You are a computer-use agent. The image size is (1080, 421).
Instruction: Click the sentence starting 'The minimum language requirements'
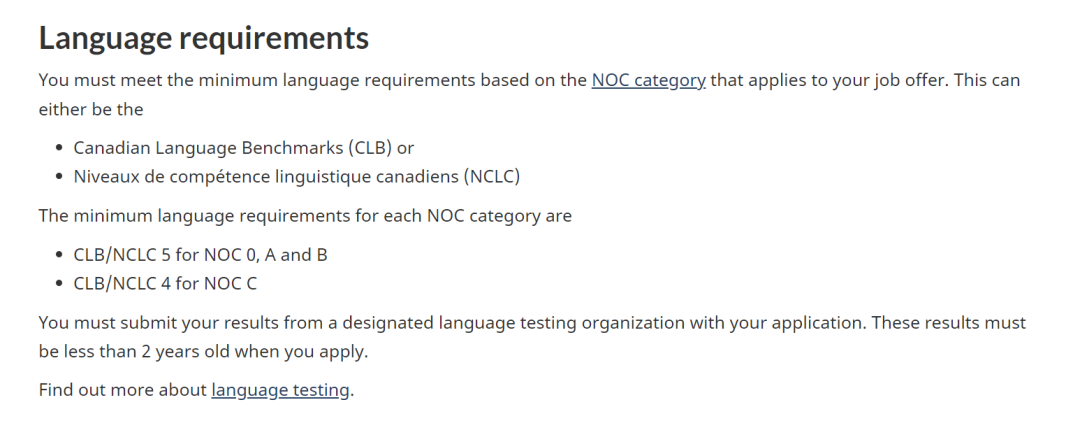tap(305, 216)
